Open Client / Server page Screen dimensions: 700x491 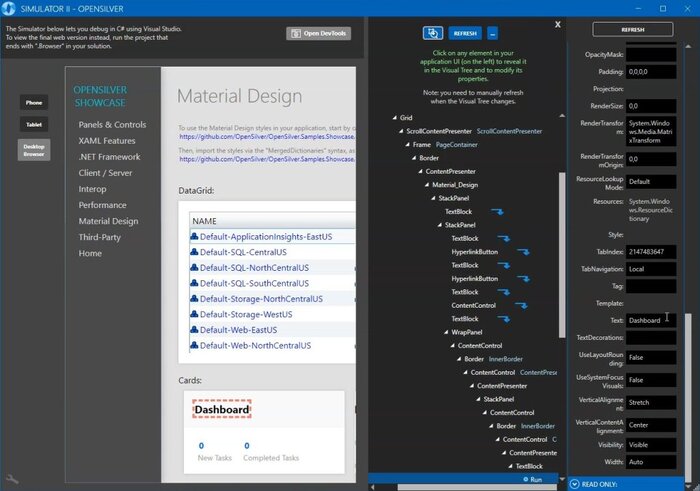105,173
